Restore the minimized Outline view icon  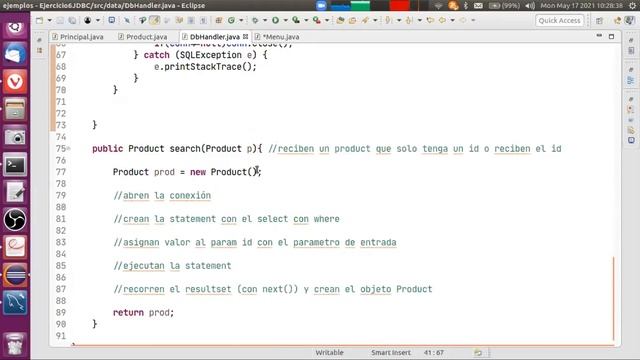point(631,81)
